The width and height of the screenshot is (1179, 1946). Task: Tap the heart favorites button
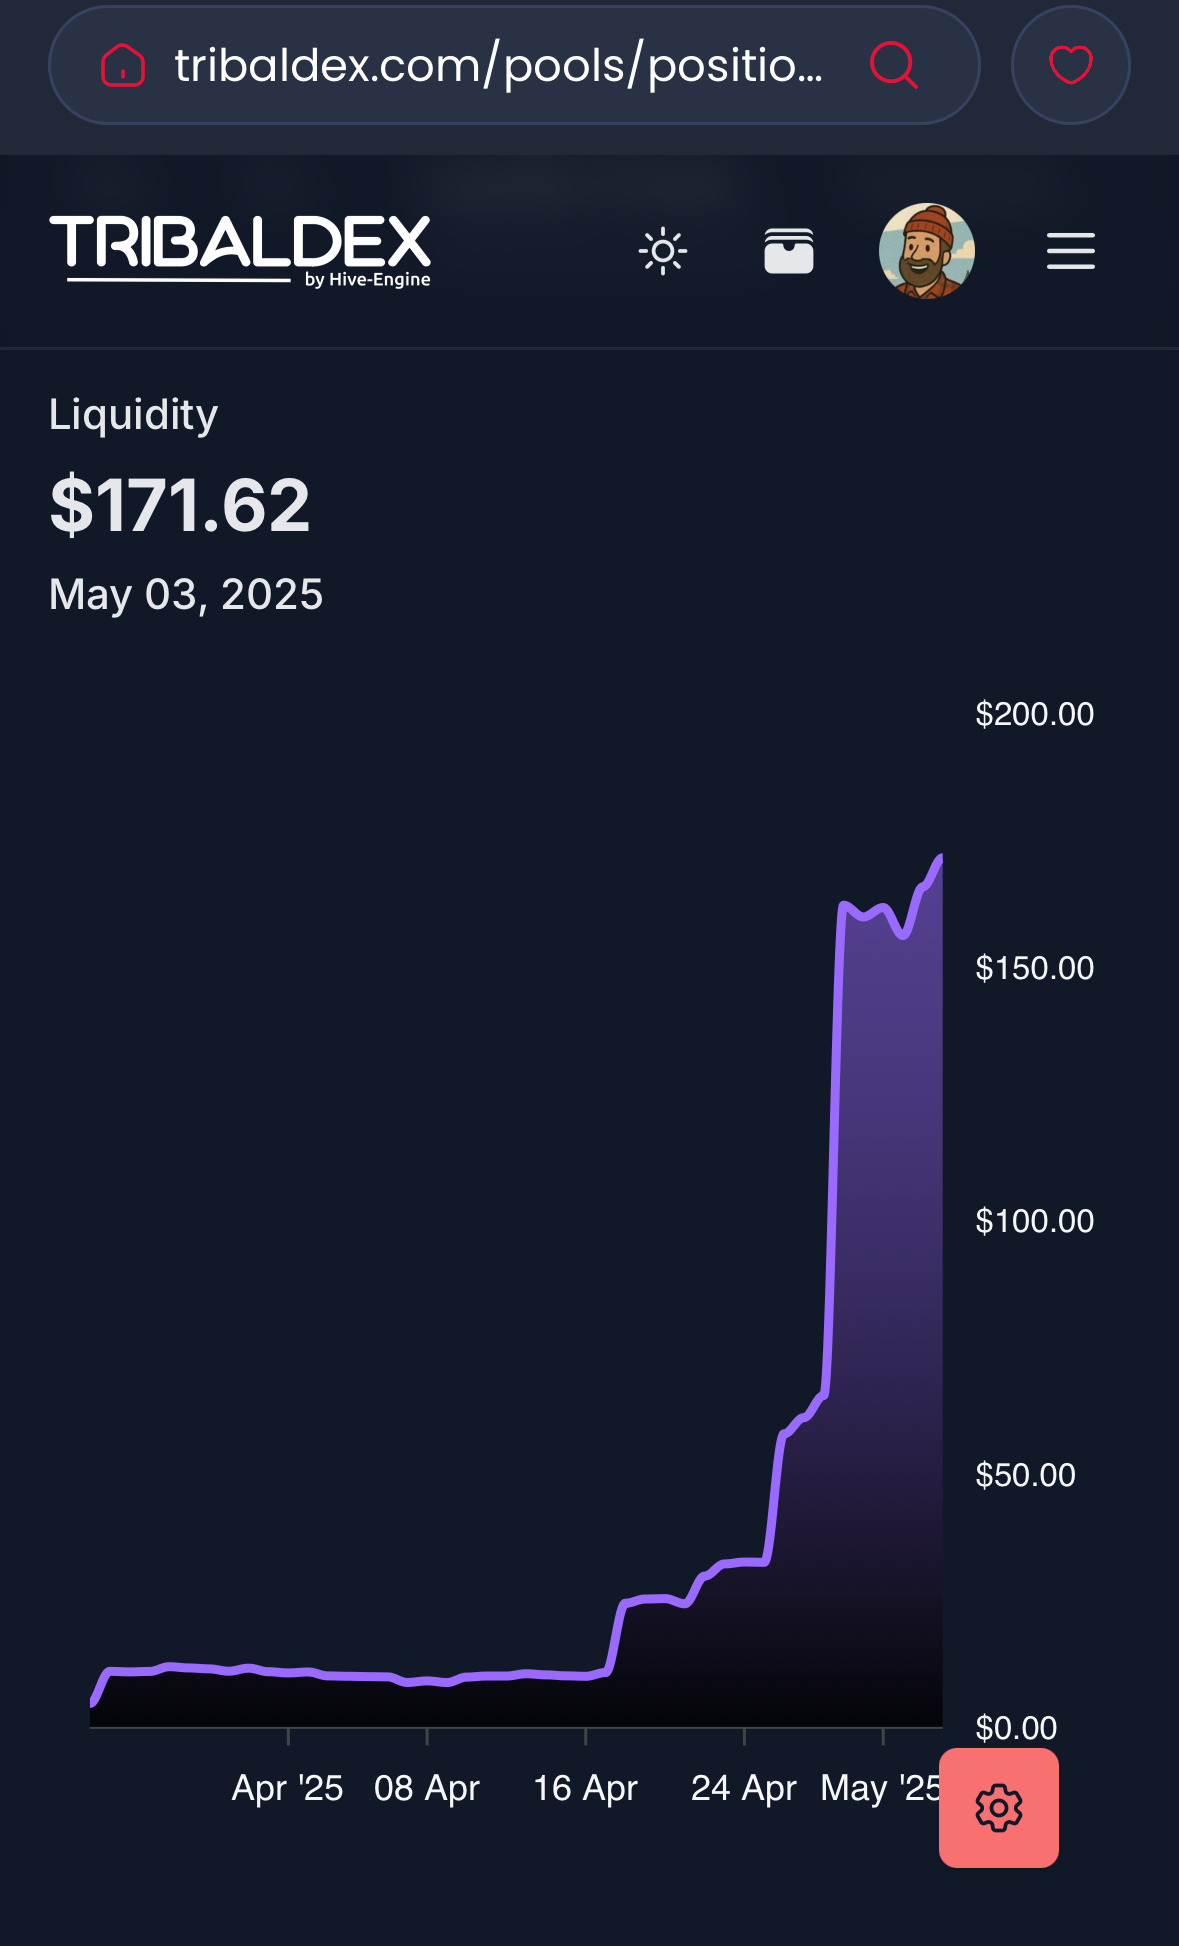tap(1070, 66)
